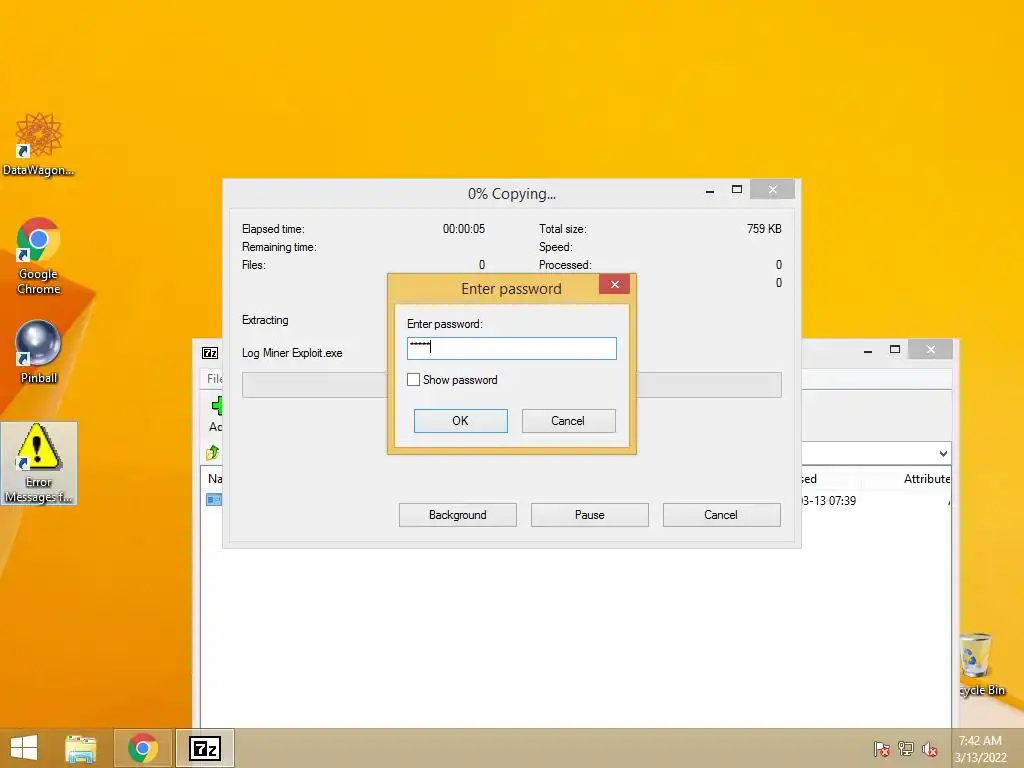This screenshot has width=1024, height=768.
Task: Open the File menu in 7-Zip
Action: coord(214,379)
